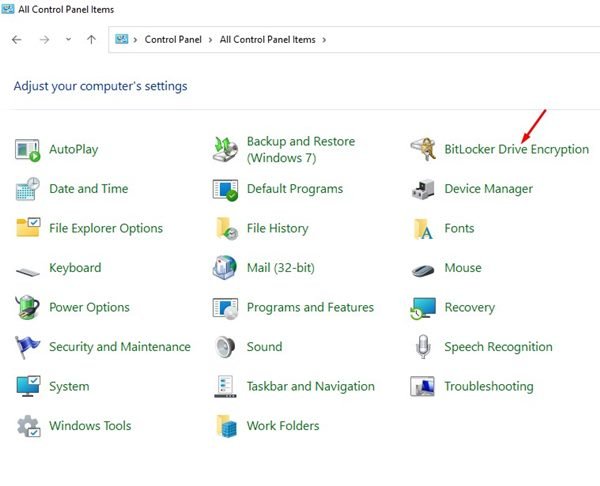Click the Forward navigation arrow
The image size is (600, 486).
[45, 39]
